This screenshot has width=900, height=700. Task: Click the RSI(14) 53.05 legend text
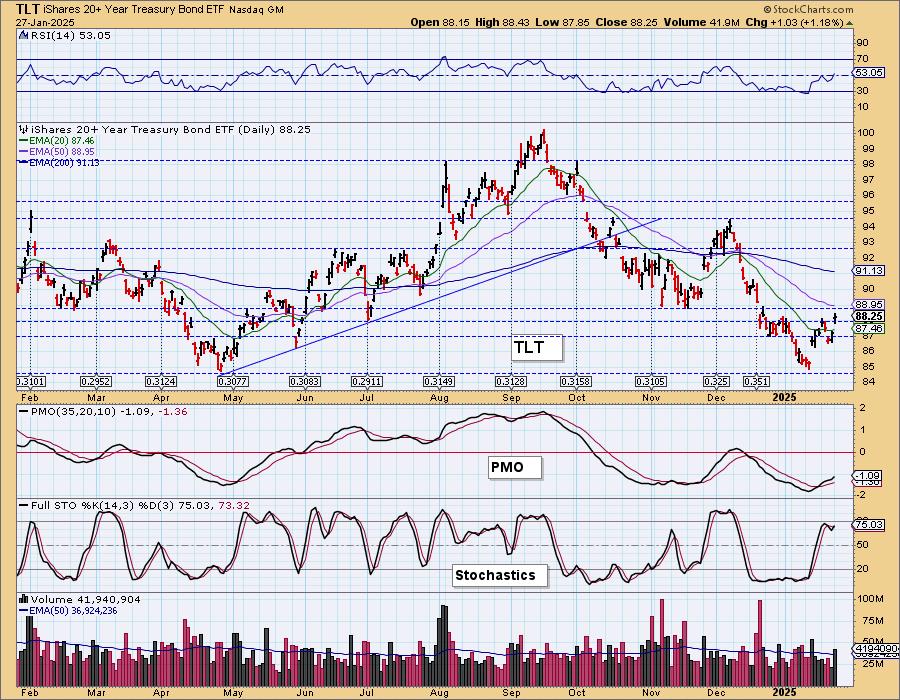point(70,35)
